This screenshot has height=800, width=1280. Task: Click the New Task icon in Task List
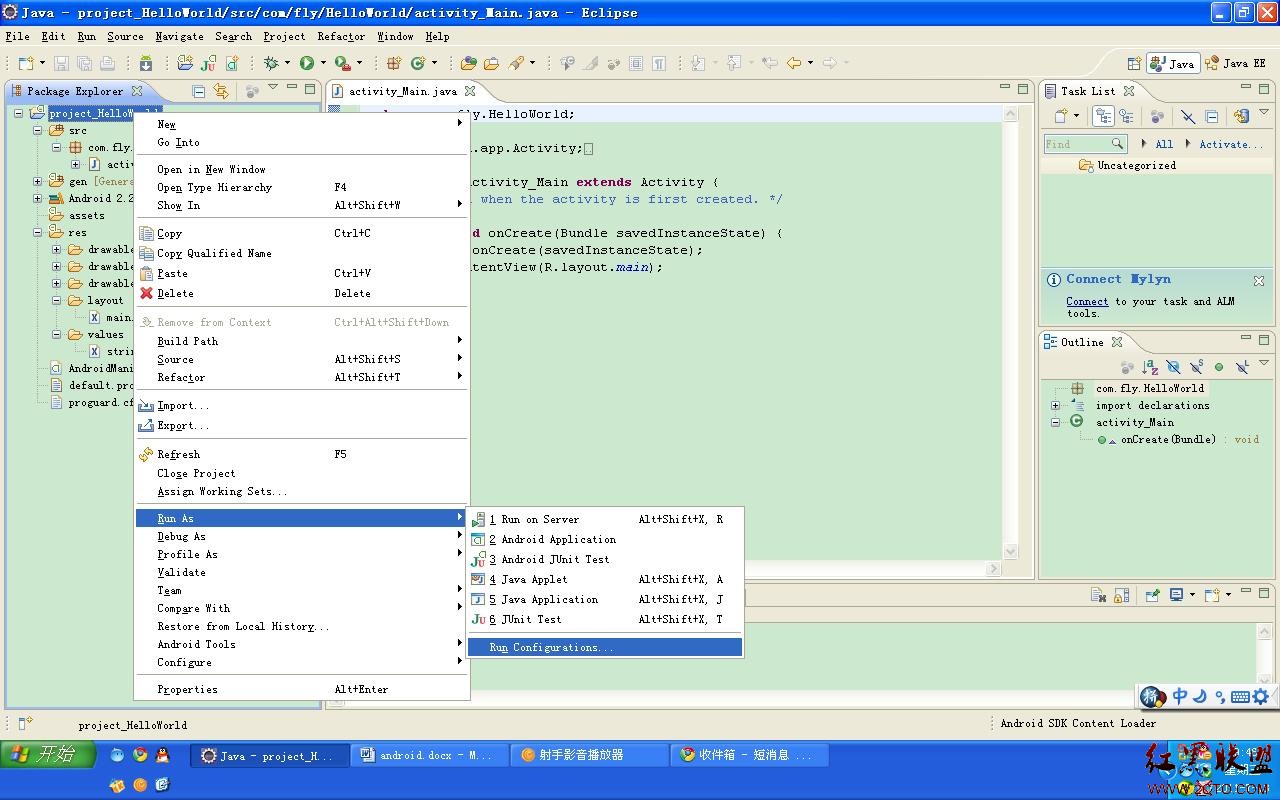point(1060,117)
